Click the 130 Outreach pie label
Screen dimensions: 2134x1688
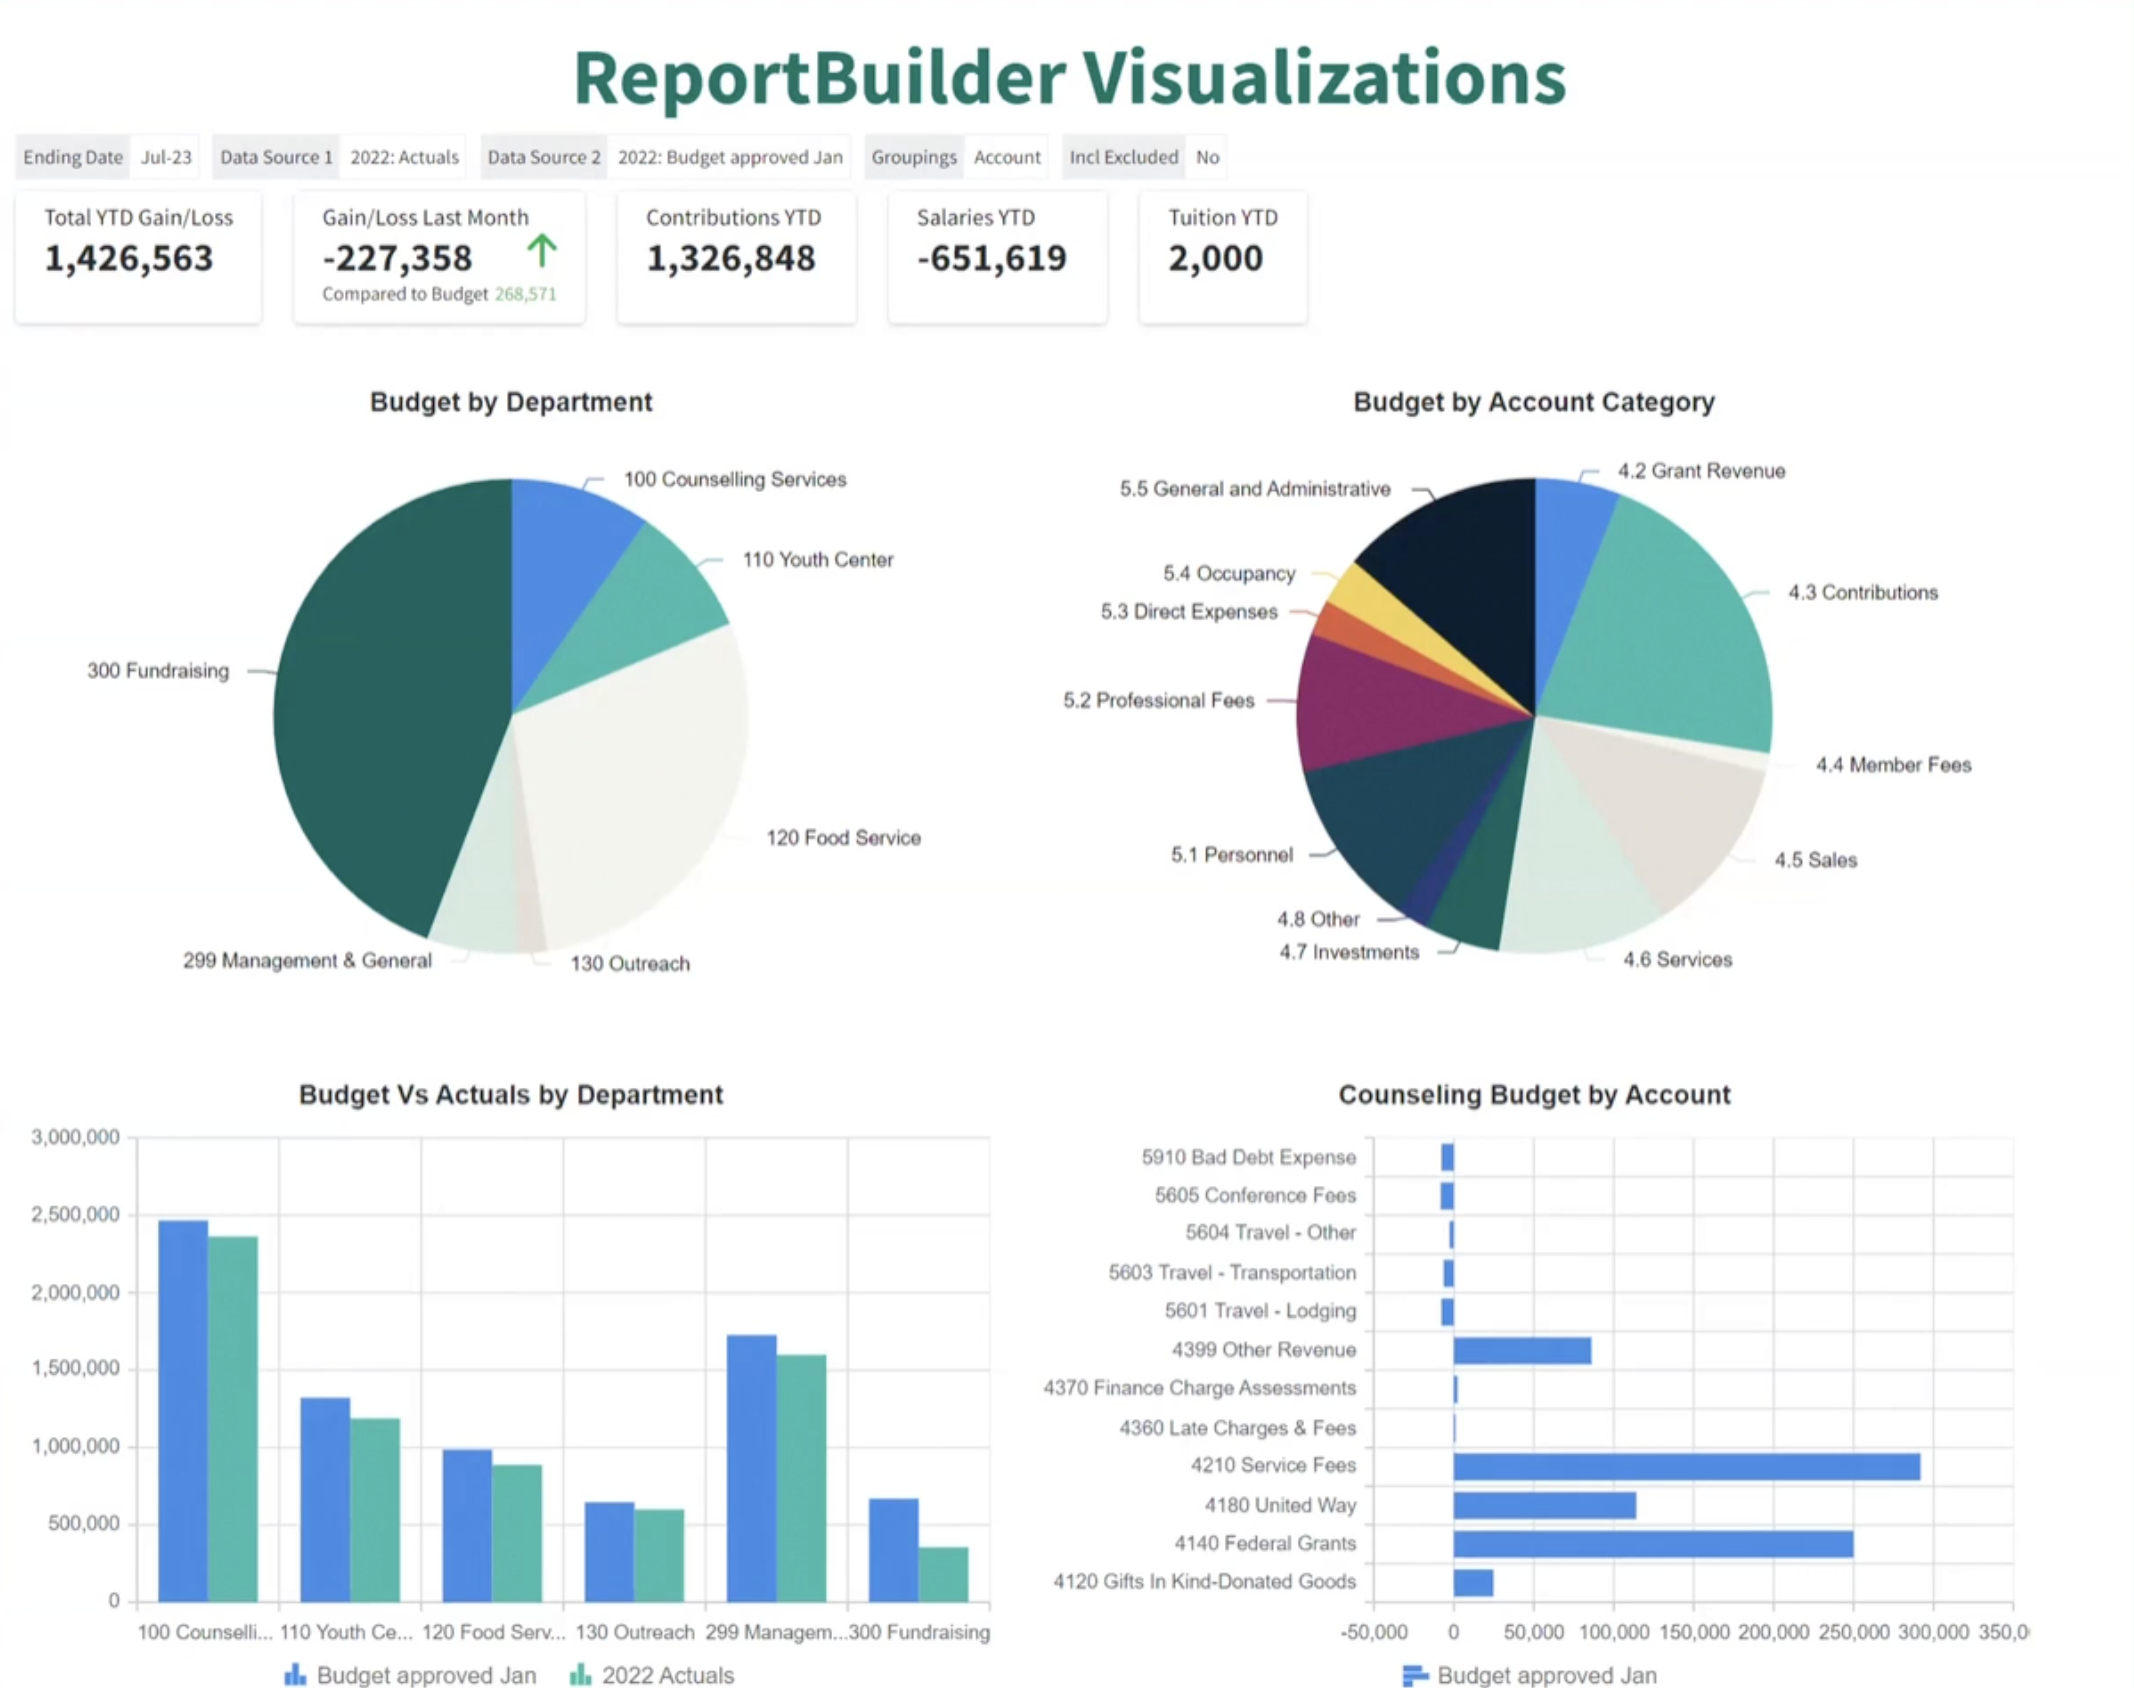pos(630,963)
